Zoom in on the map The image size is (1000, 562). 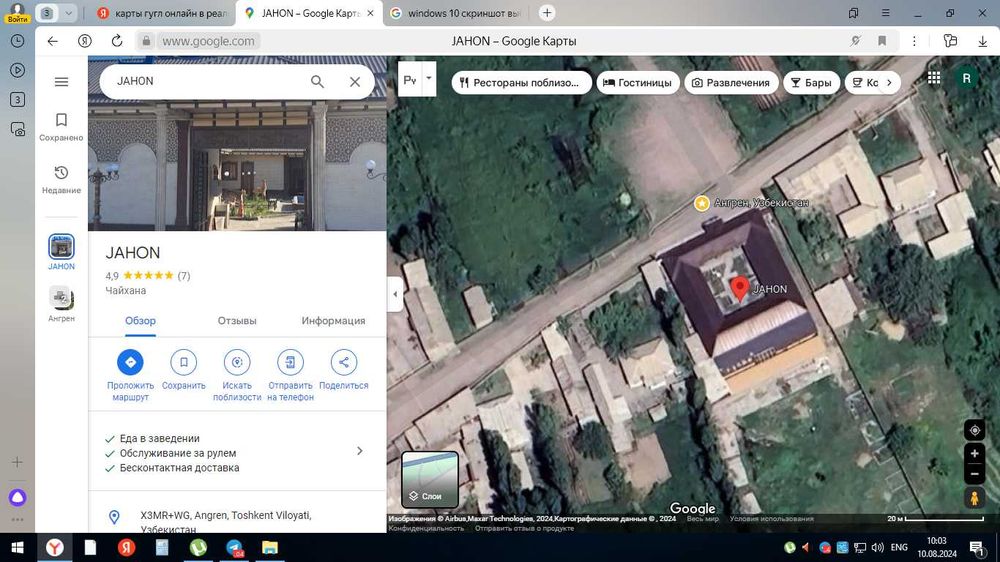tap(974, 454)
